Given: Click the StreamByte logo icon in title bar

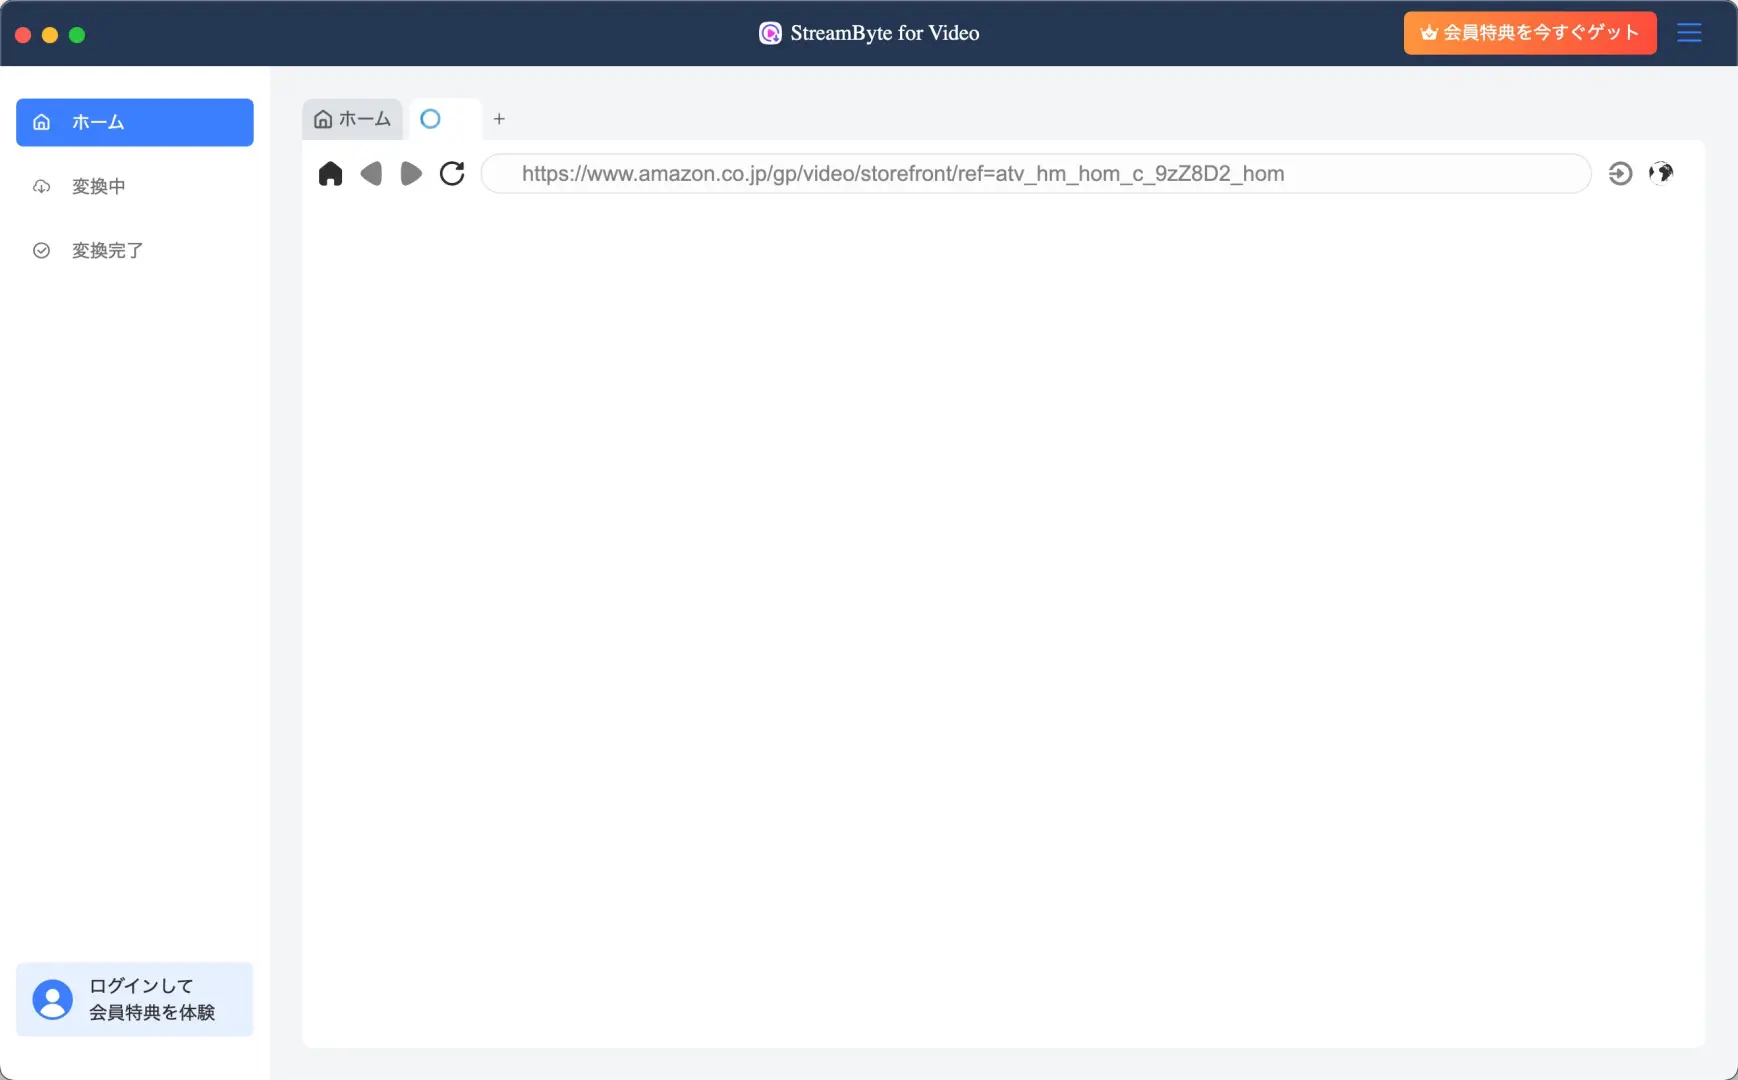Looking at the screenshot, I should click(770, 33).
